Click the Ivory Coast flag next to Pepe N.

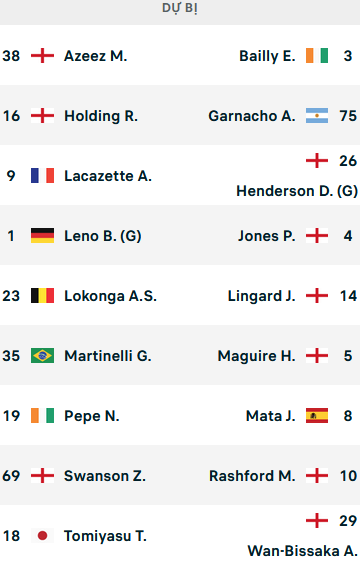click(43, 416)
